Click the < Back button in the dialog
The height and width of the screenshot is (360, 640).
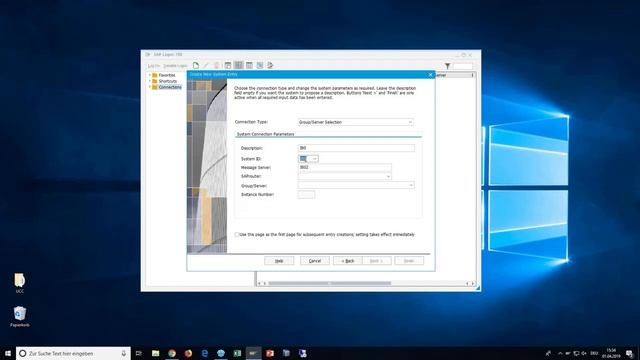[x=347, y=260]
